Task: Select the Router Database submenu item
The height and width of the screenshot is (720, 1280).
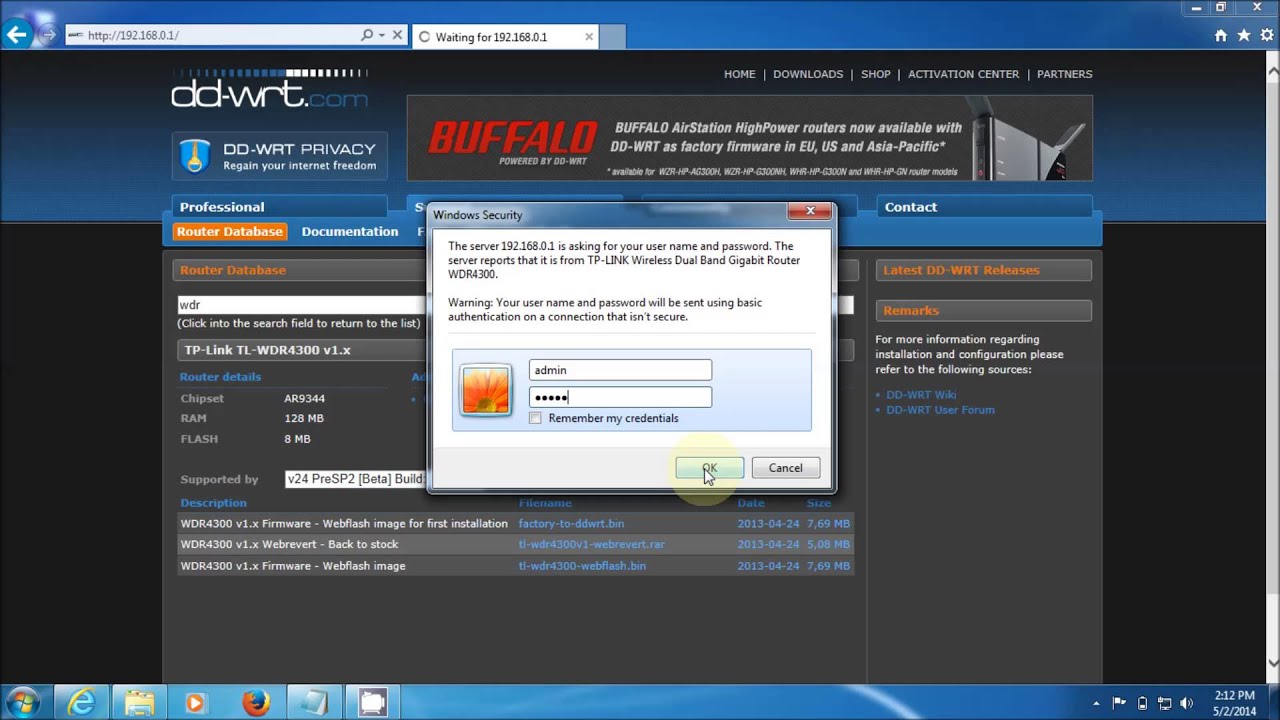Action: [x=230, y=231]
